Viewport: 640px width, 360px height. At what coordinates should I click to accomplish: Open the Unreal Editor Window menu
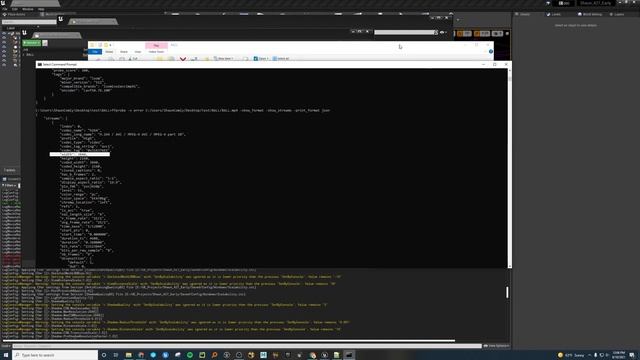(28, 9)
